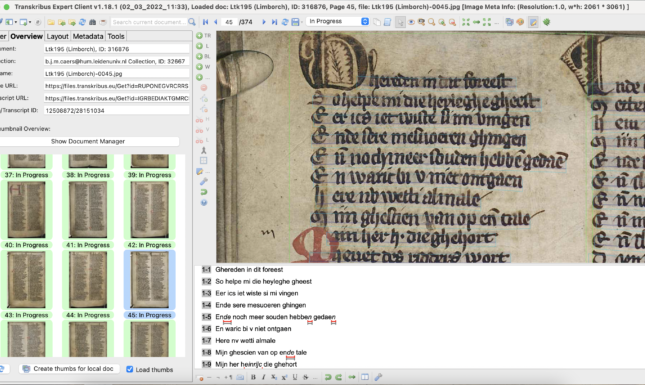Click the Show Document Manager button
Image resolution: width=645 pixels, height=385 pixels.
click(x=88, y=141)
